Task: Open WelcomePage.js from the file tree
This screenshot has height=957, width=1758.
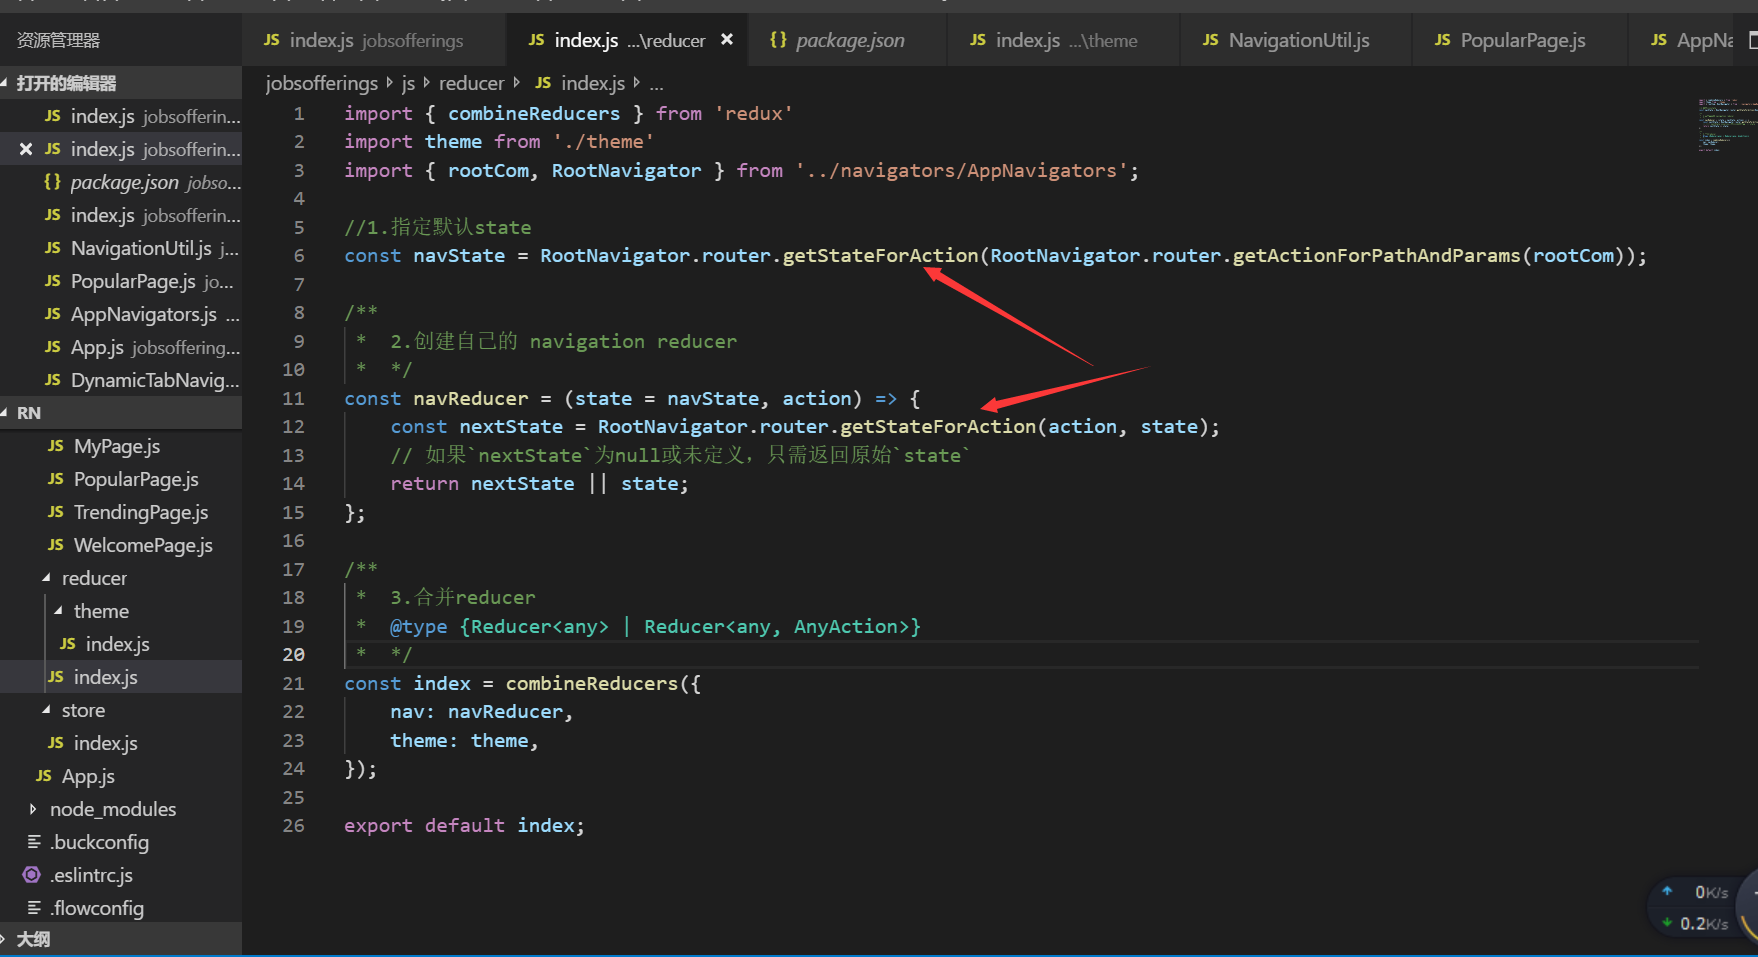Action: click(x=143, y=545)
